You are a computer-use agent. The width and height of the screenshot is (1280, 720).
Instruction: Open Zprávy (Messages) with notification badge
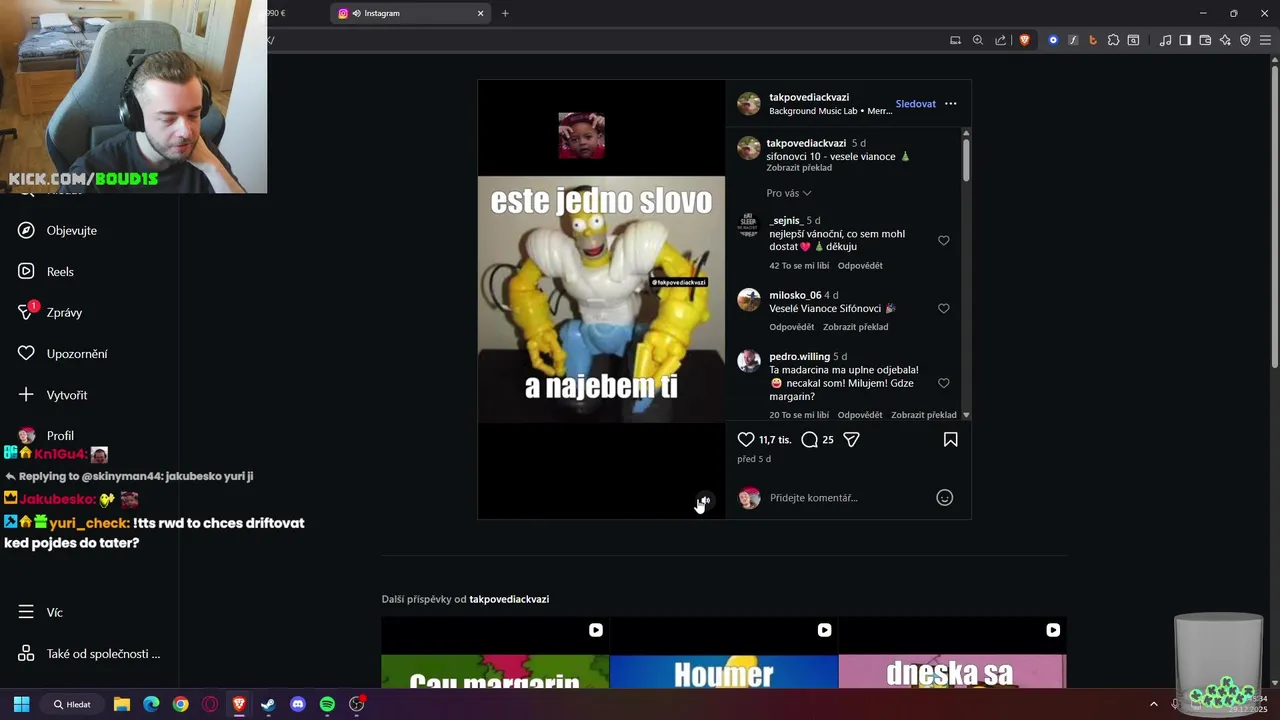49,312
